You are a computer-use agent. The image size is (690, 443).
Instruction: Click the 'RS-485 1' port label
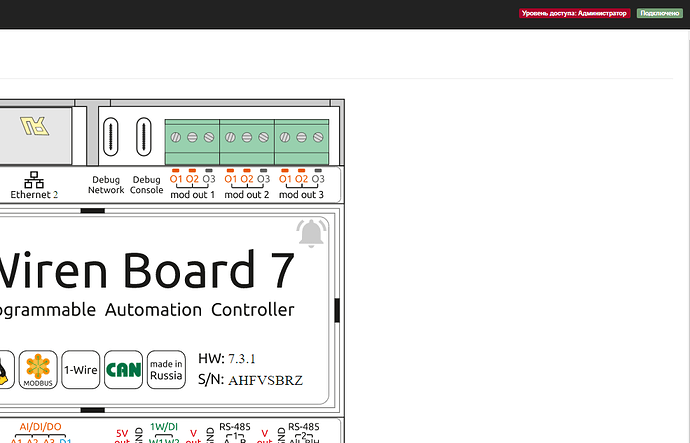(x=235, y=431)
